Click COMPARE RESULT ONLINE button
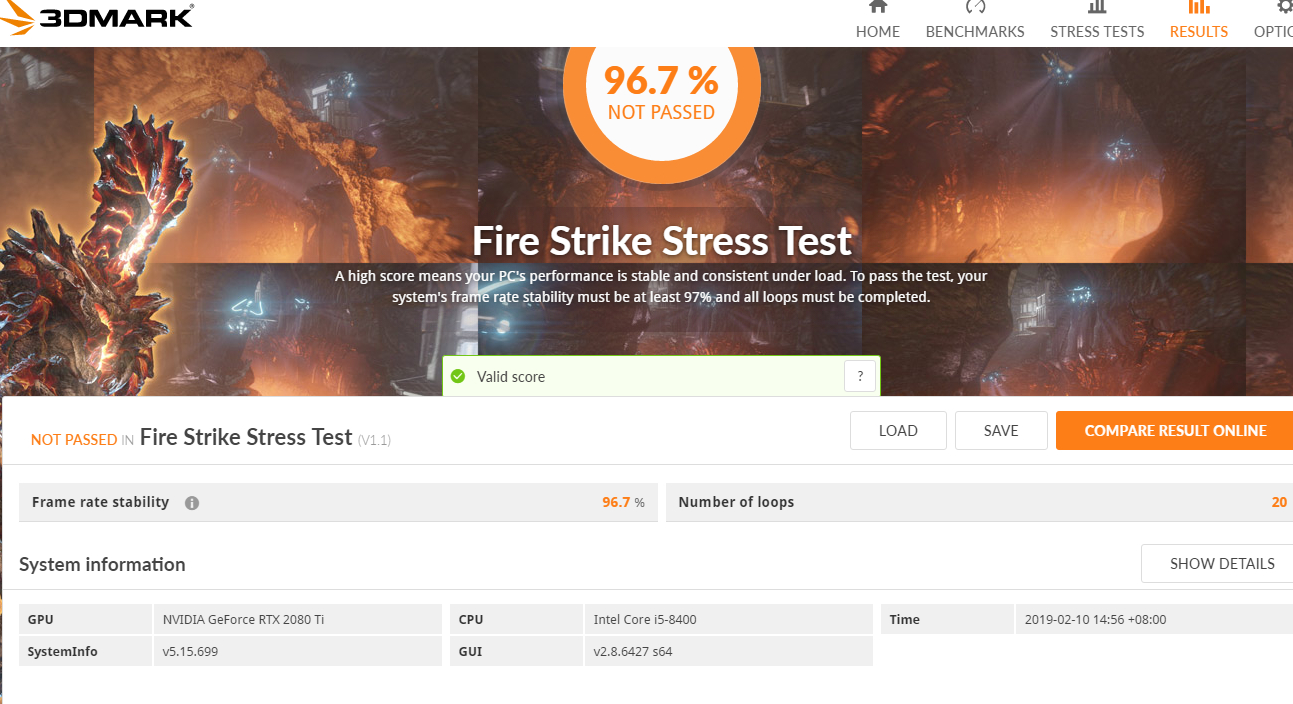Image resolution: width=1293 pixels, height=704 pixels. point(1174,431)
